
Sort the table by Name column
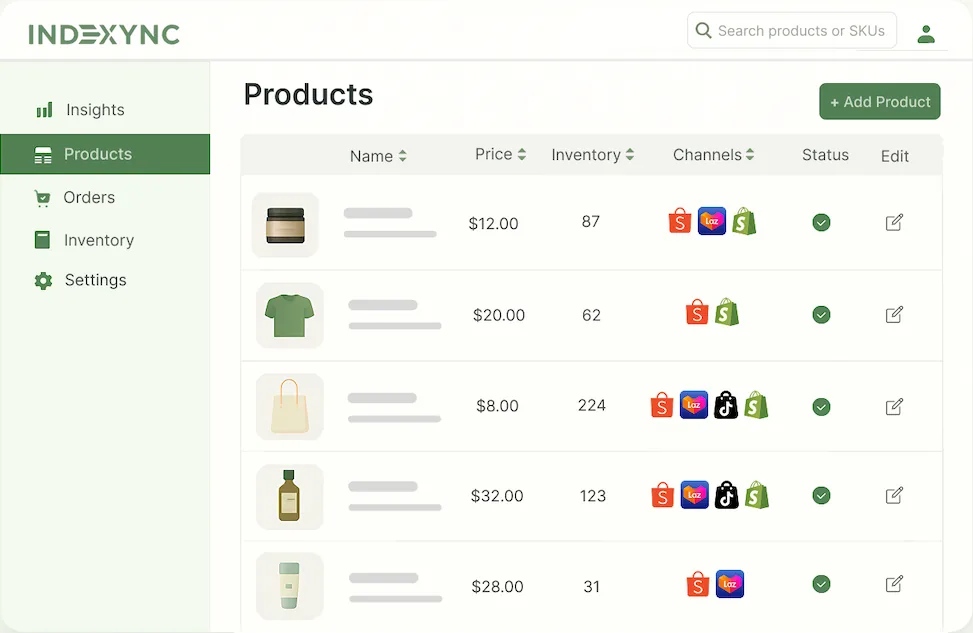click(x=378, y=156)
